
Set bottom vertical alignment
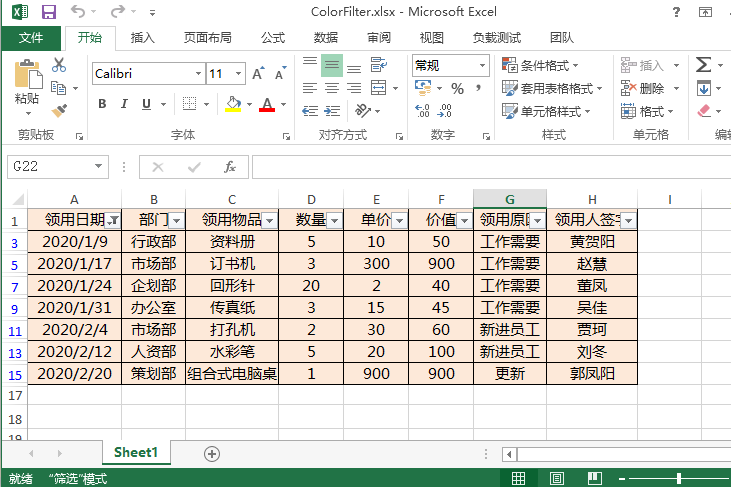tap(354, 68)
